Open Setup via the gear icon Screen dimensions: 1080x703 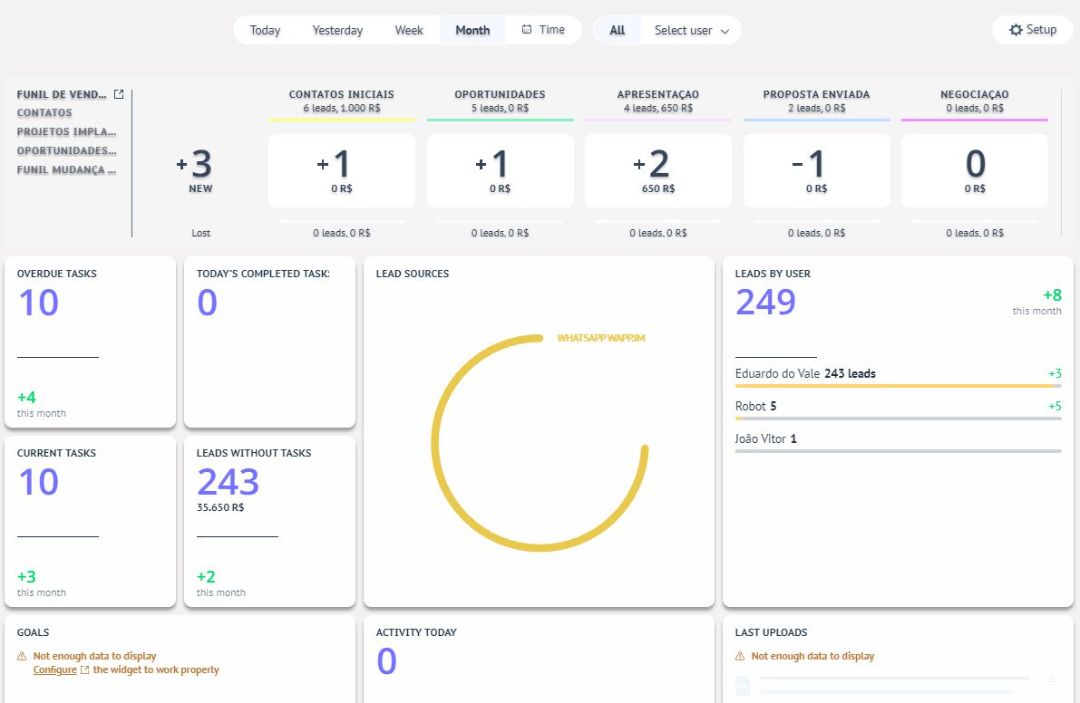pyautogui.click(x=1015, y=30)
